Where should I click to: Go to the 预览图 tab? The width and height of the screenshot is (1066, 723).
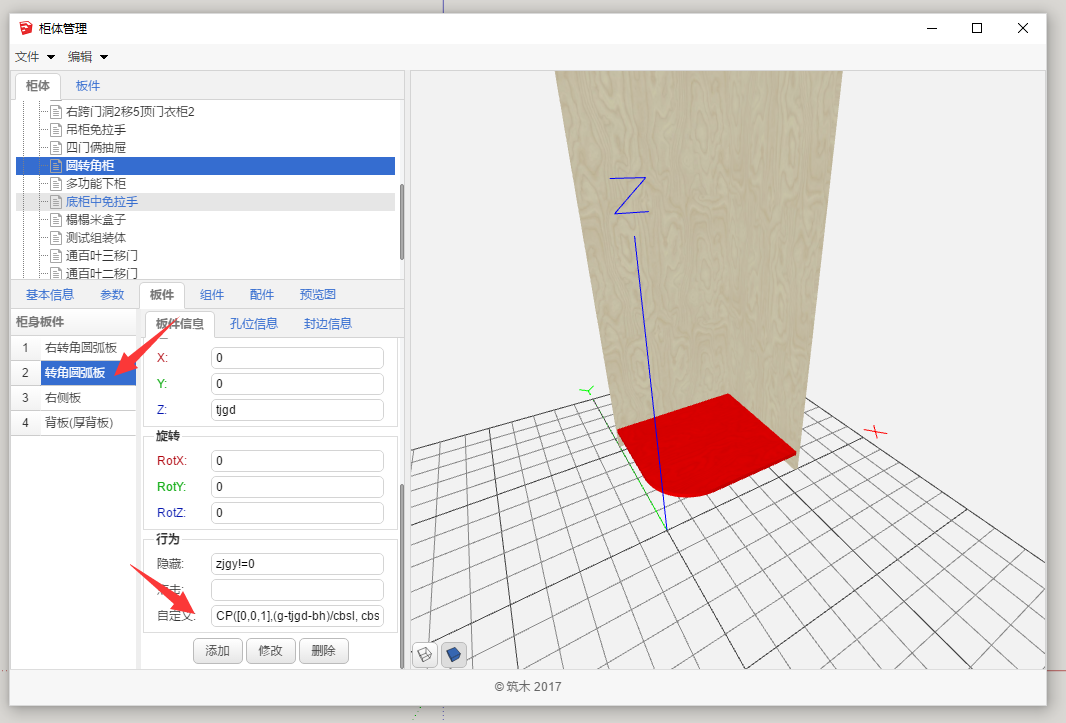coord(317,295)
